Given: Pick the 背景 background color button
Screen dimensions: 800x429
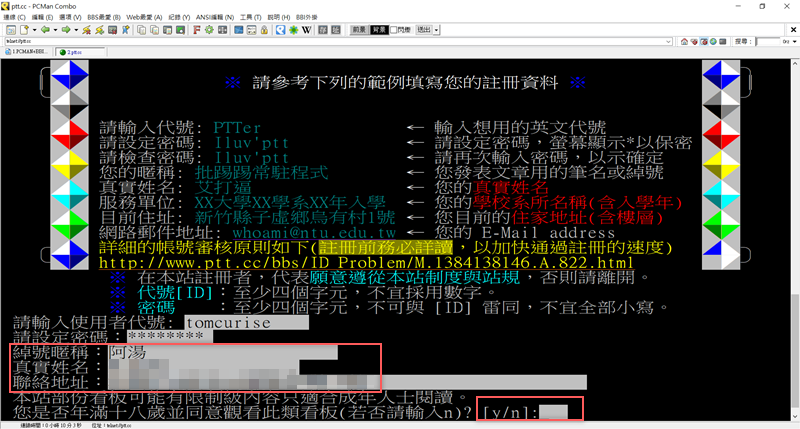Looking at the screenshot, I should 379,30.
